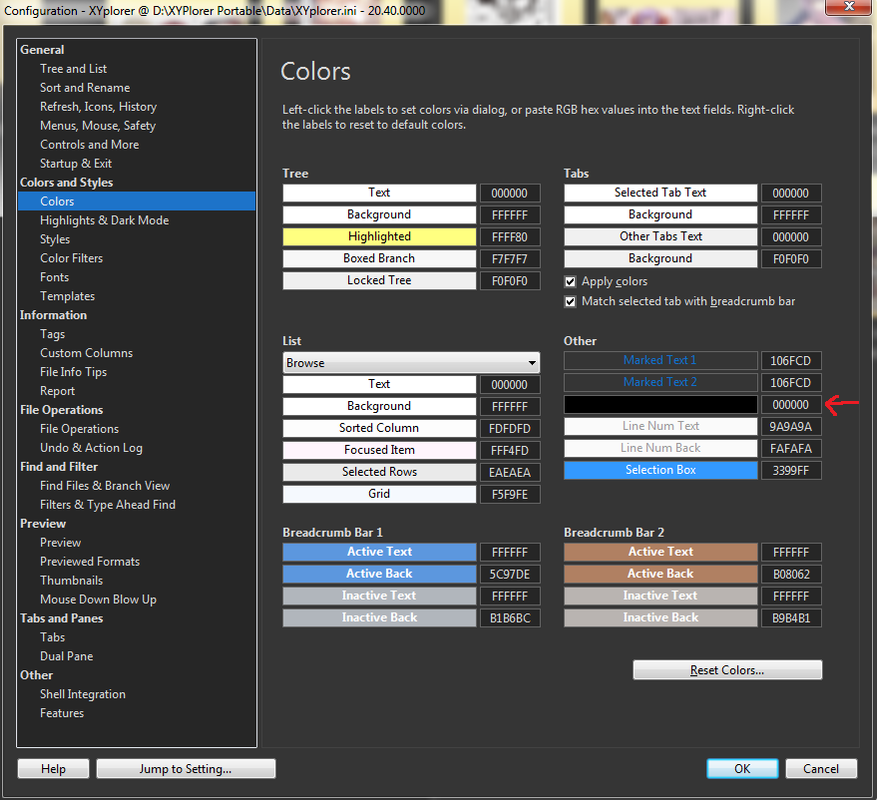Choose Marked Text 1 color
The image size is (877, 800).
(661, 360)
